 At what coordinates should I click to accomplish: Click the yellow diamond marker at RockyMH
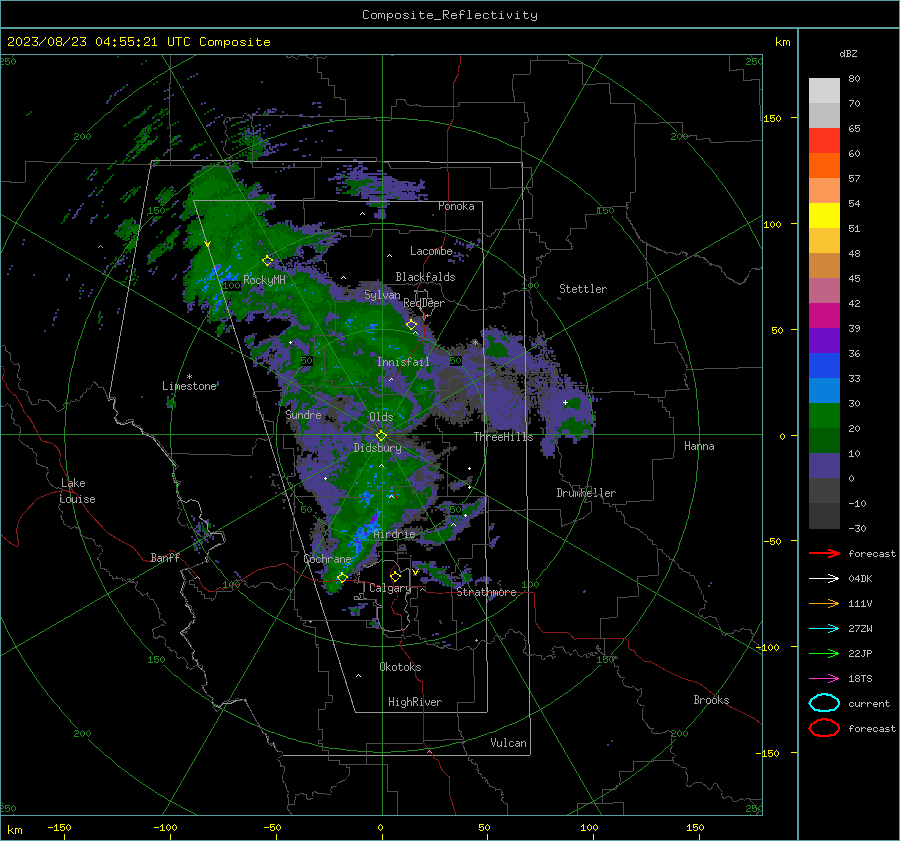click(267, 261)
